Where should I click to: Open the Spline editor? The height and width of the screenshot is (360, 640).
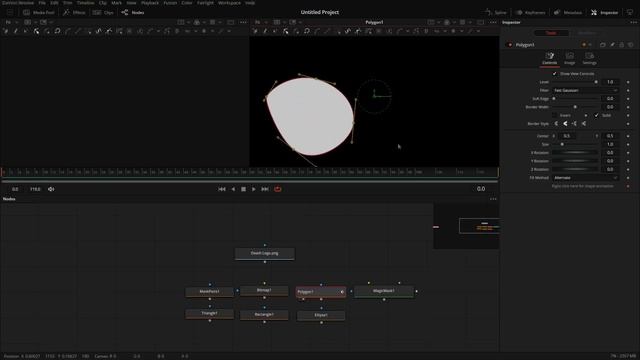496,13
